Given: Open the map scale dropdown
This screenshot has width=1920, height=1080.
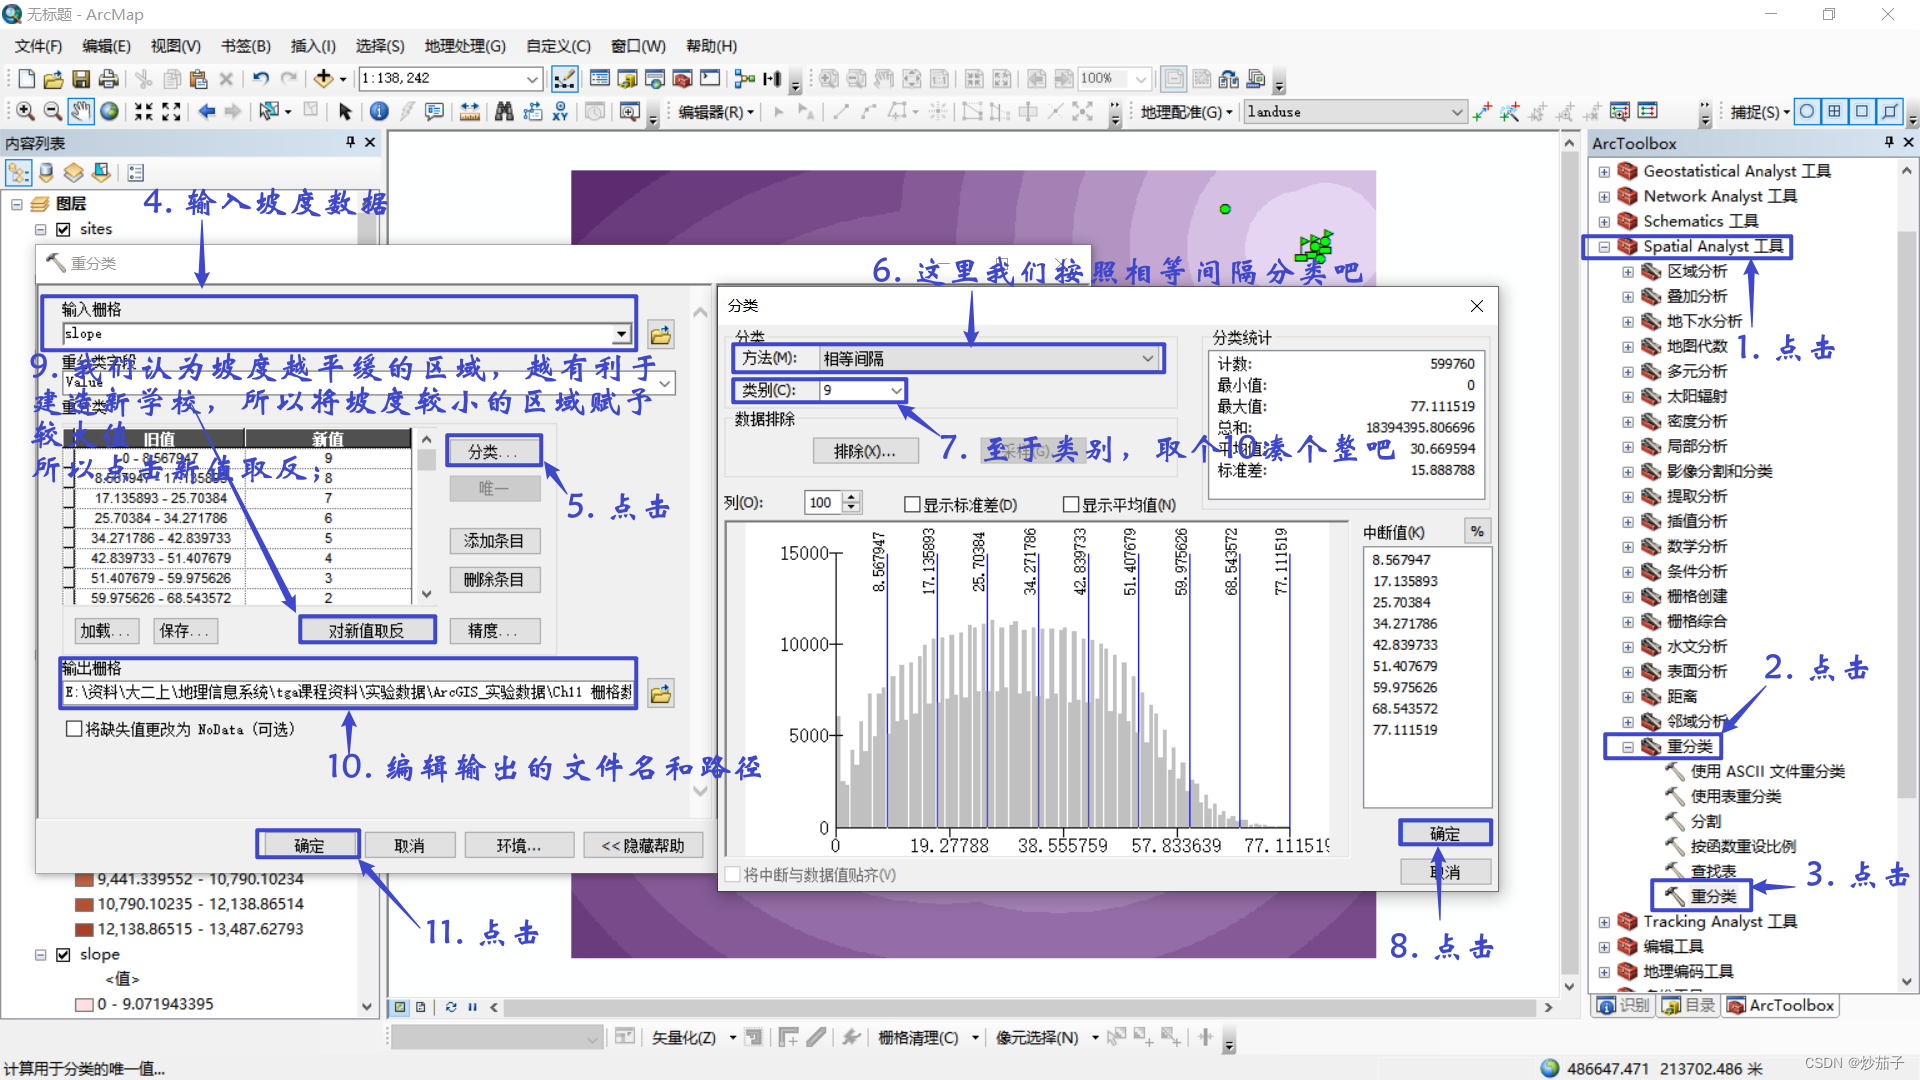Looking at the screenshot, I should 532,79.
